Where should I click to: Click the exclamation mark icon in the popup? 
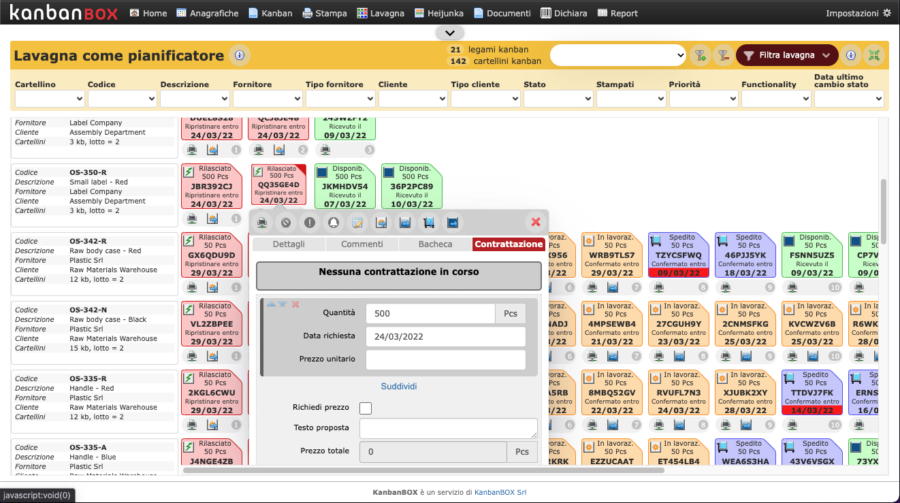(309, 222)
